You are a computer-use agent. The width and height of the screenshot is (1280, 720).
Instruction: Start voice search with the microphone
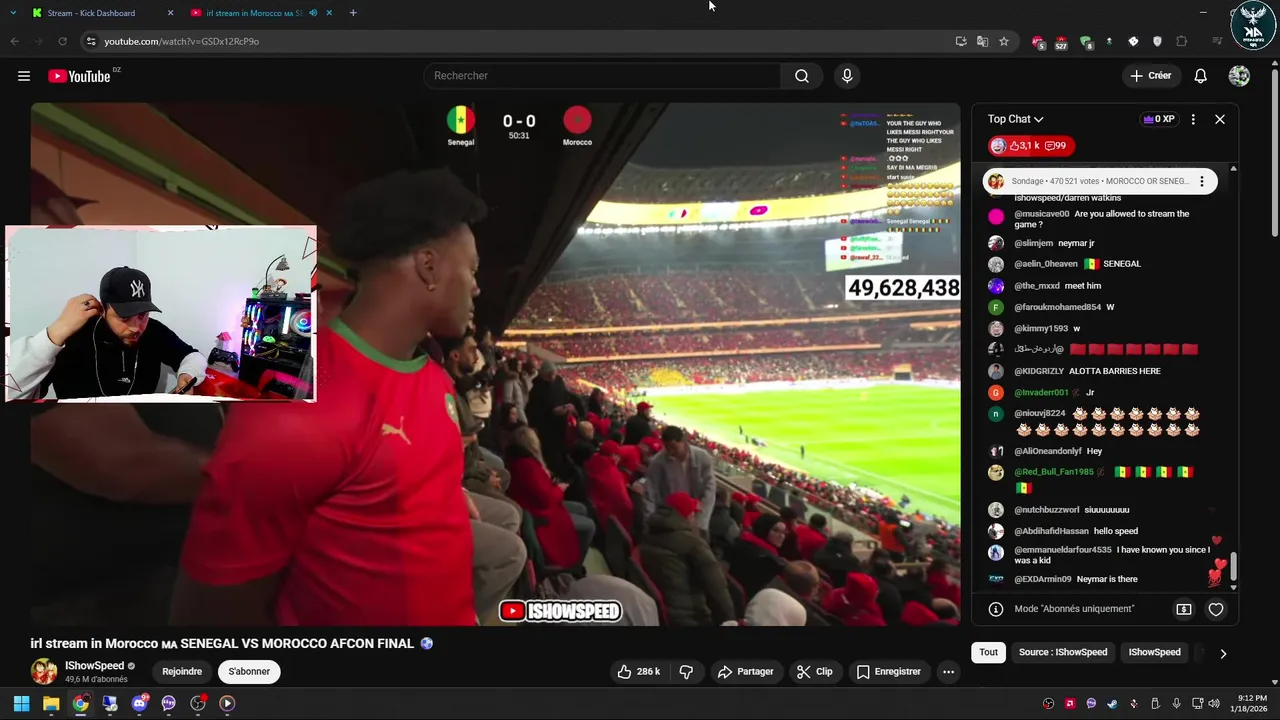point(847,76)
